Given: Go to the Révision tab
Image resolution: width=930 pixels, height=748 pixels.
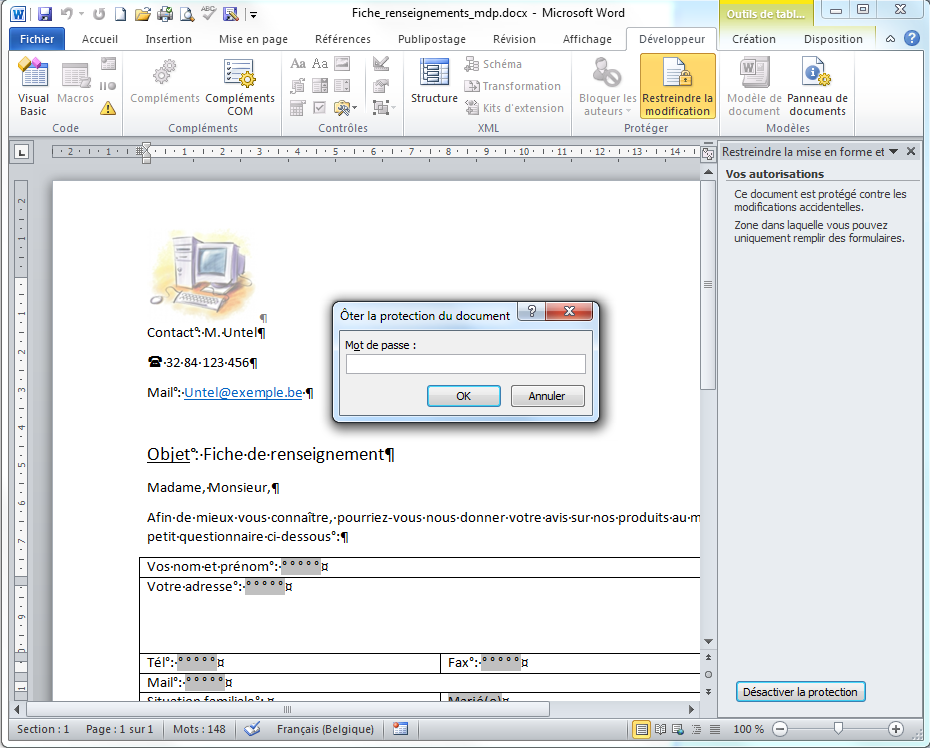Looking at the screenshot, I should 514,39.
